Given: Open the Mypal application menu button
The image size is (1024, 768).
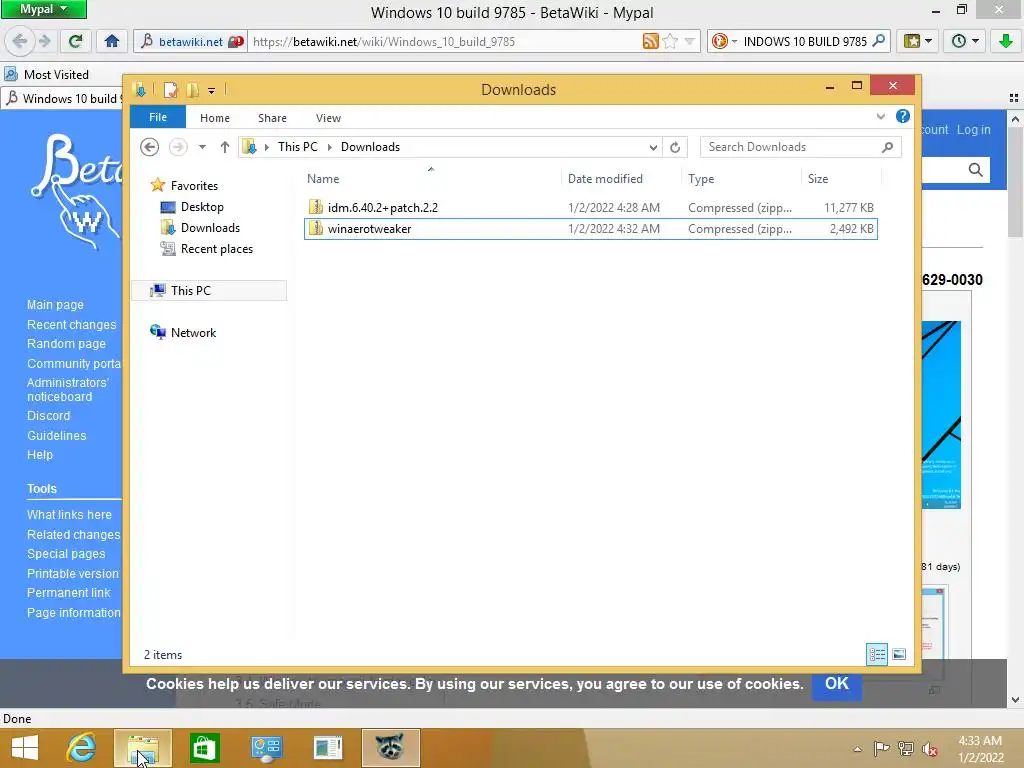Looking at the screenshot, I should pos(44,9).
